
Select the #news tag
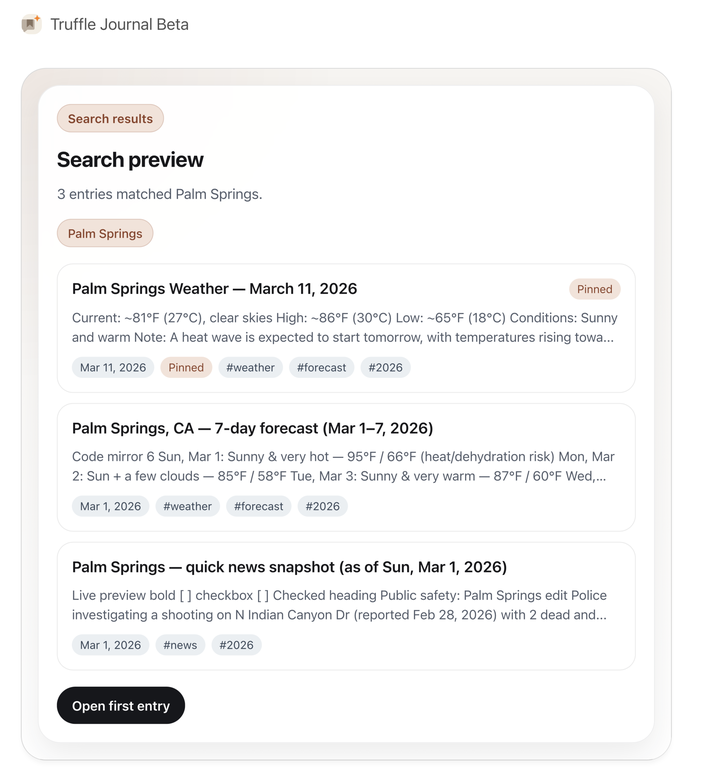click(x=180, y=645)
